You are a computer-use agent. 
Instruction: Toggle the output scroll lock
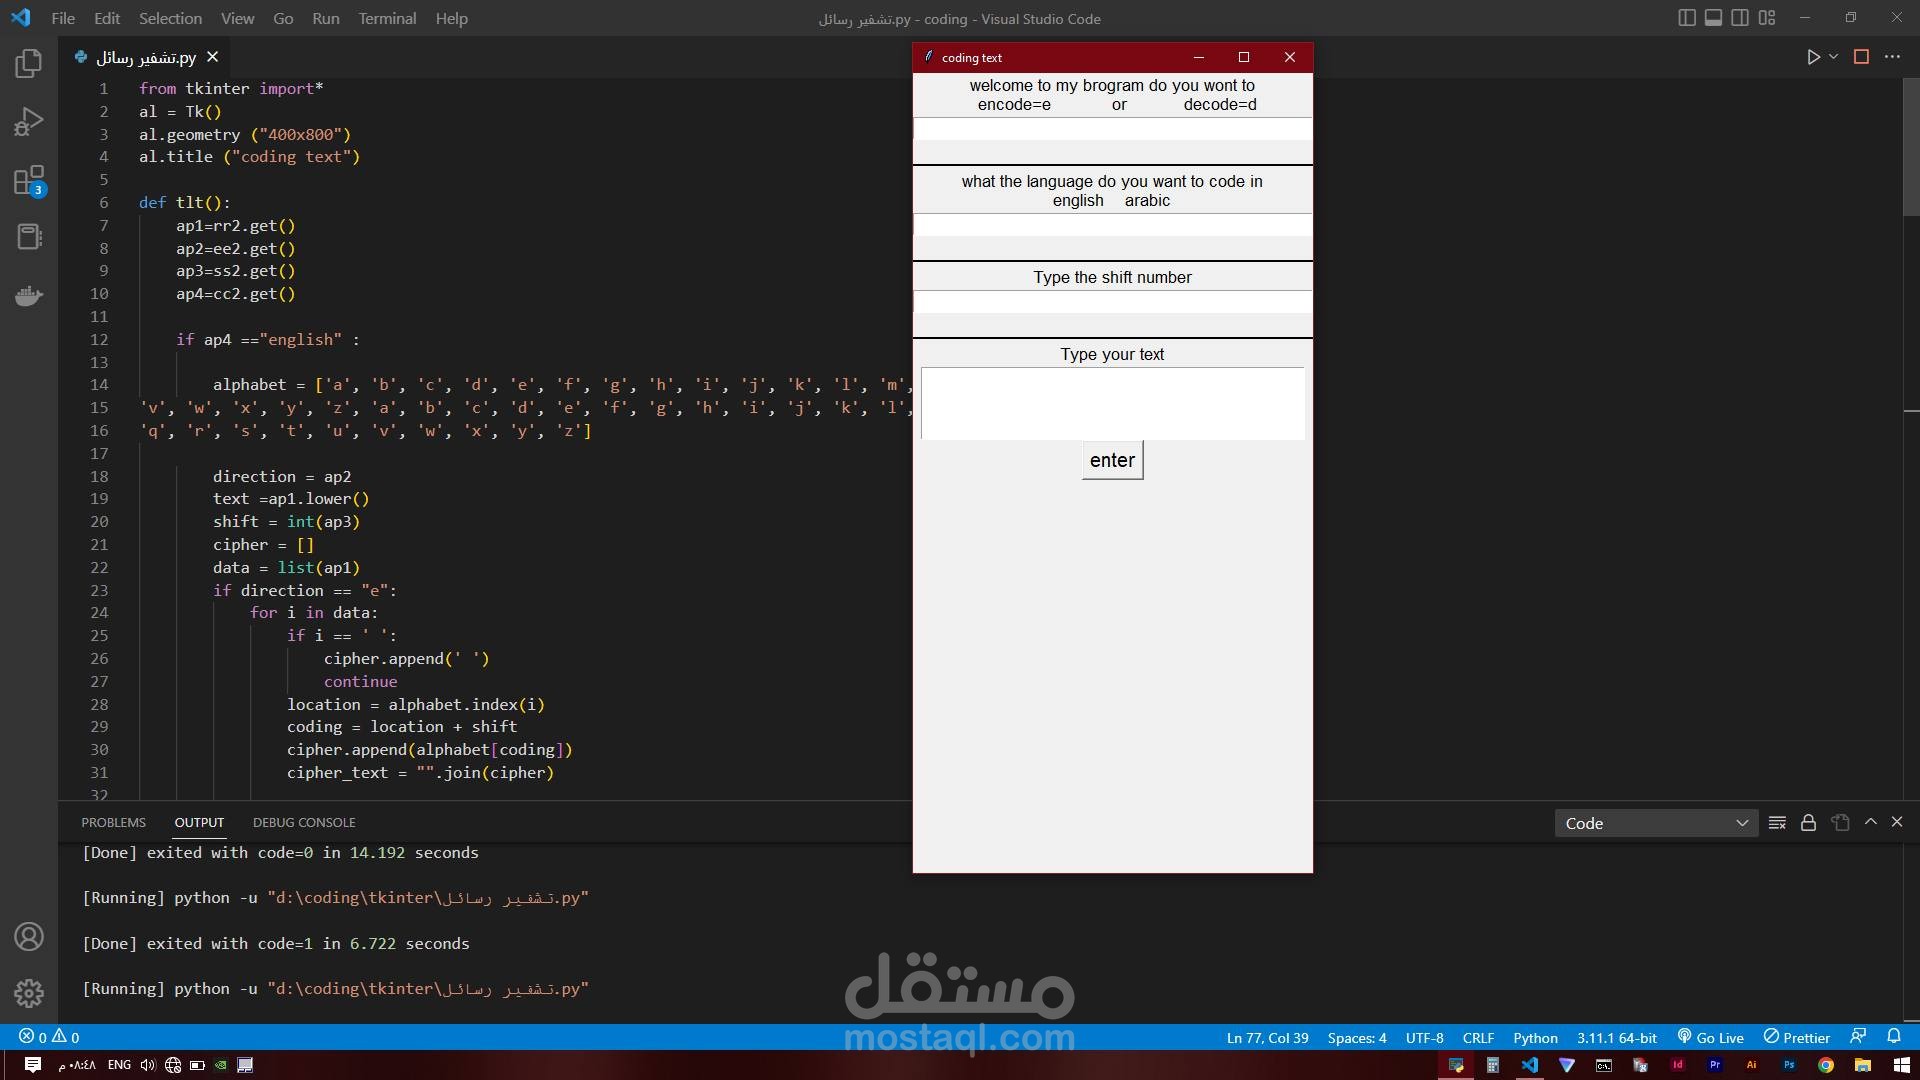(x=1808, y=822)
